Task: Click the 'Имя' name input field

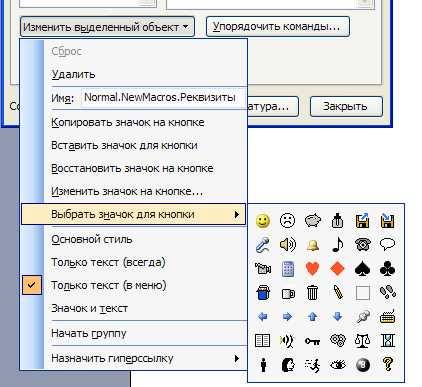Action: pyautogui.click(x=163, y=97)
